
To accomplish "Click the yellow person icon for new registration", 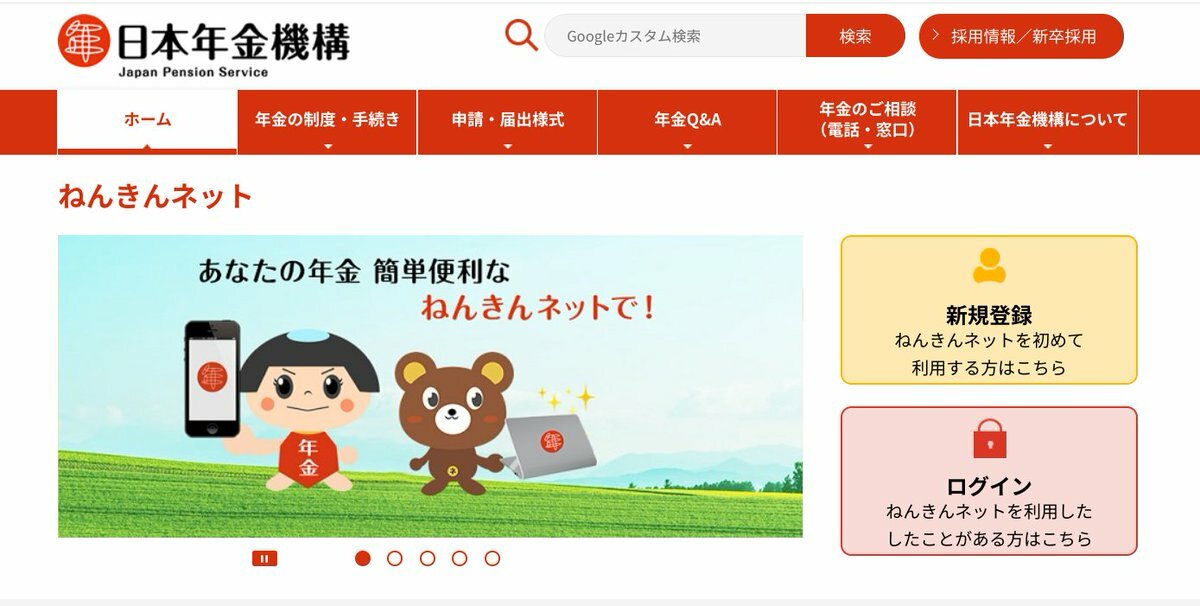I will coord(989,265).
